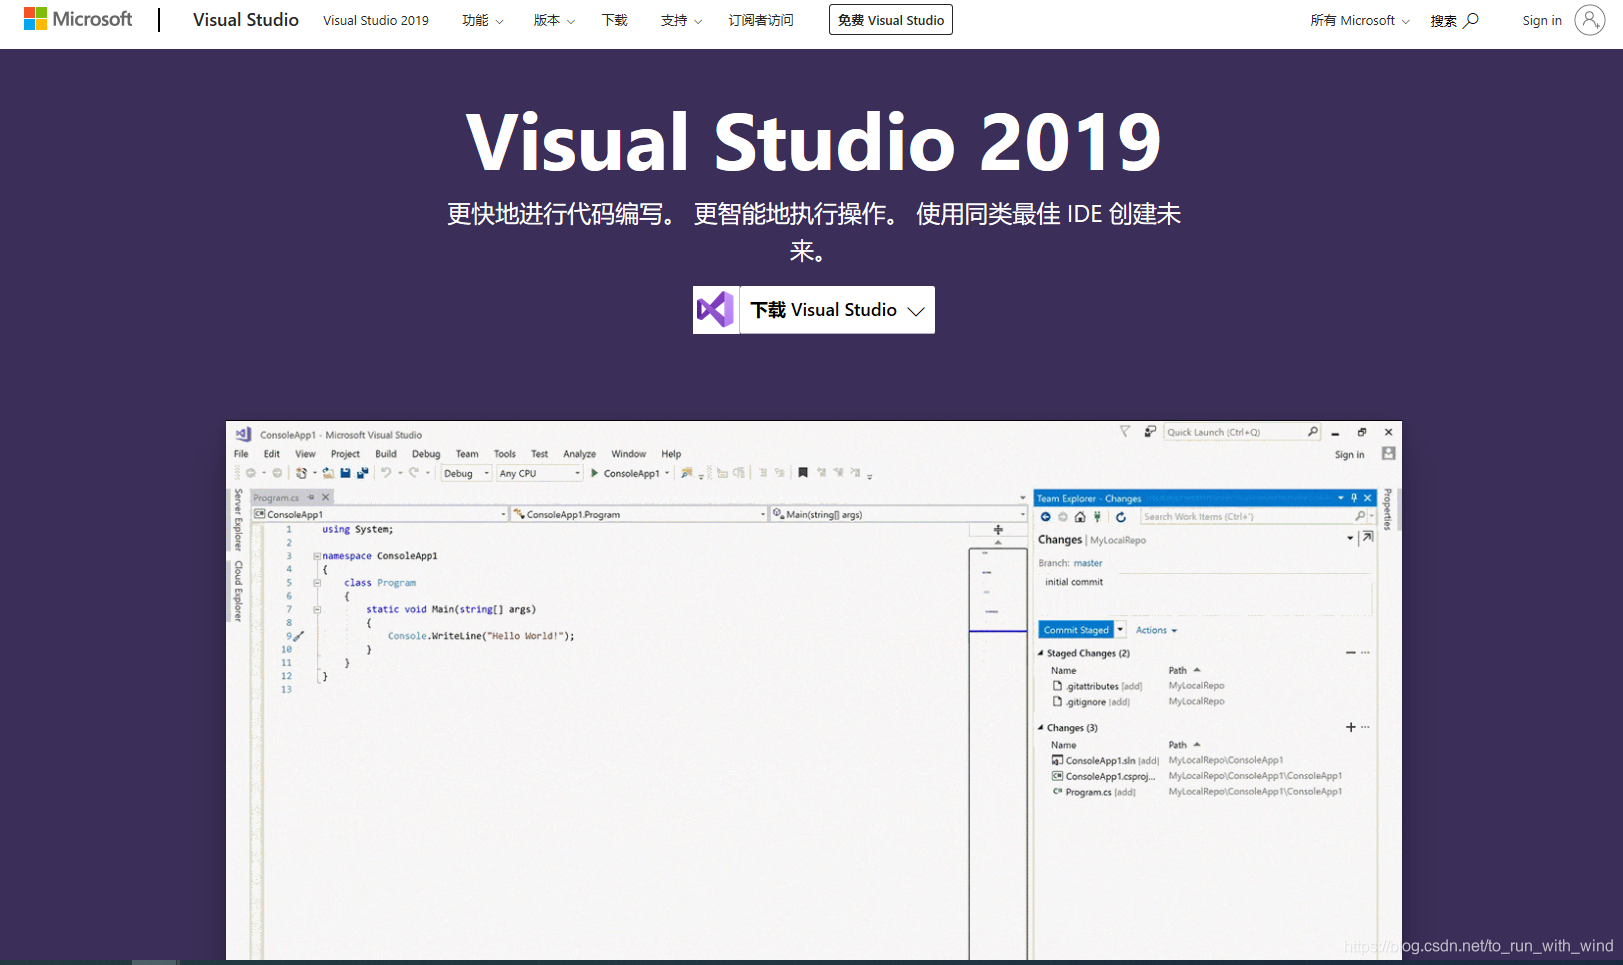
Task: Click the notifications flag icon near Quick Launch
Action: click(1125, 432)
